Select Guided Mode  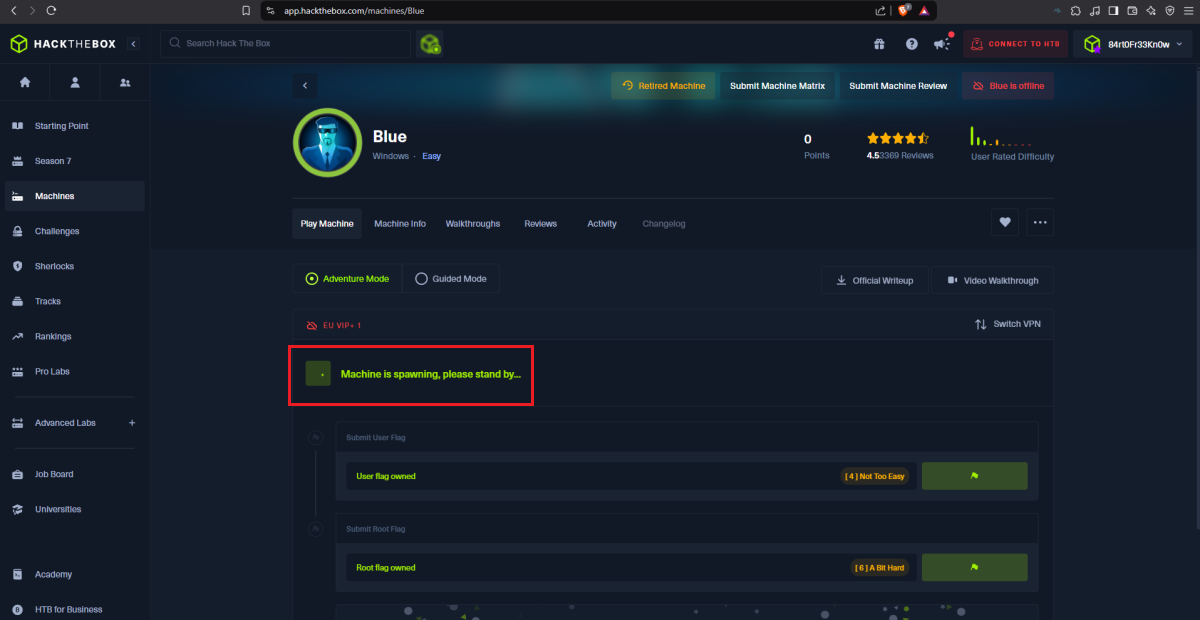pyautogui.click(x=451, y=279)
